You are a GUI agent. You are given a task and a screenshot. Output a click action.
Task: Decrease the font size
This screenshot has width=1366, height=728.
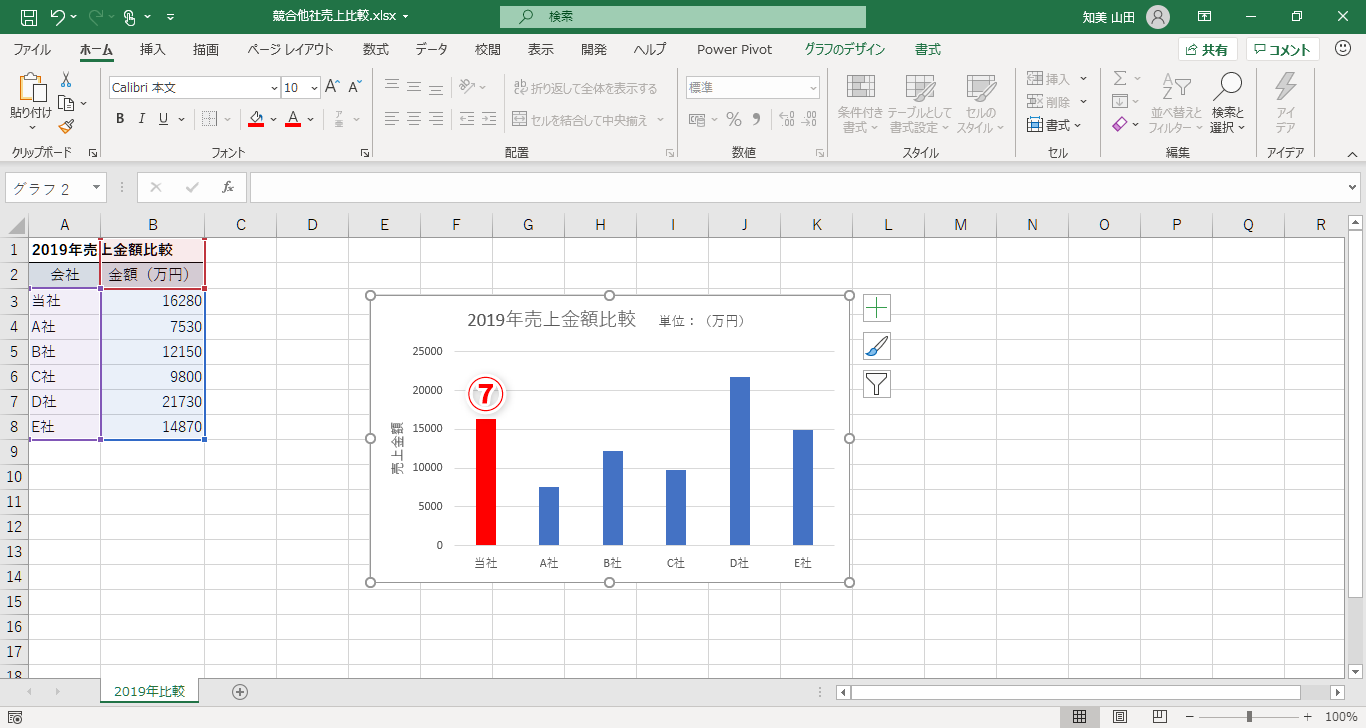[x=355, y=88]
